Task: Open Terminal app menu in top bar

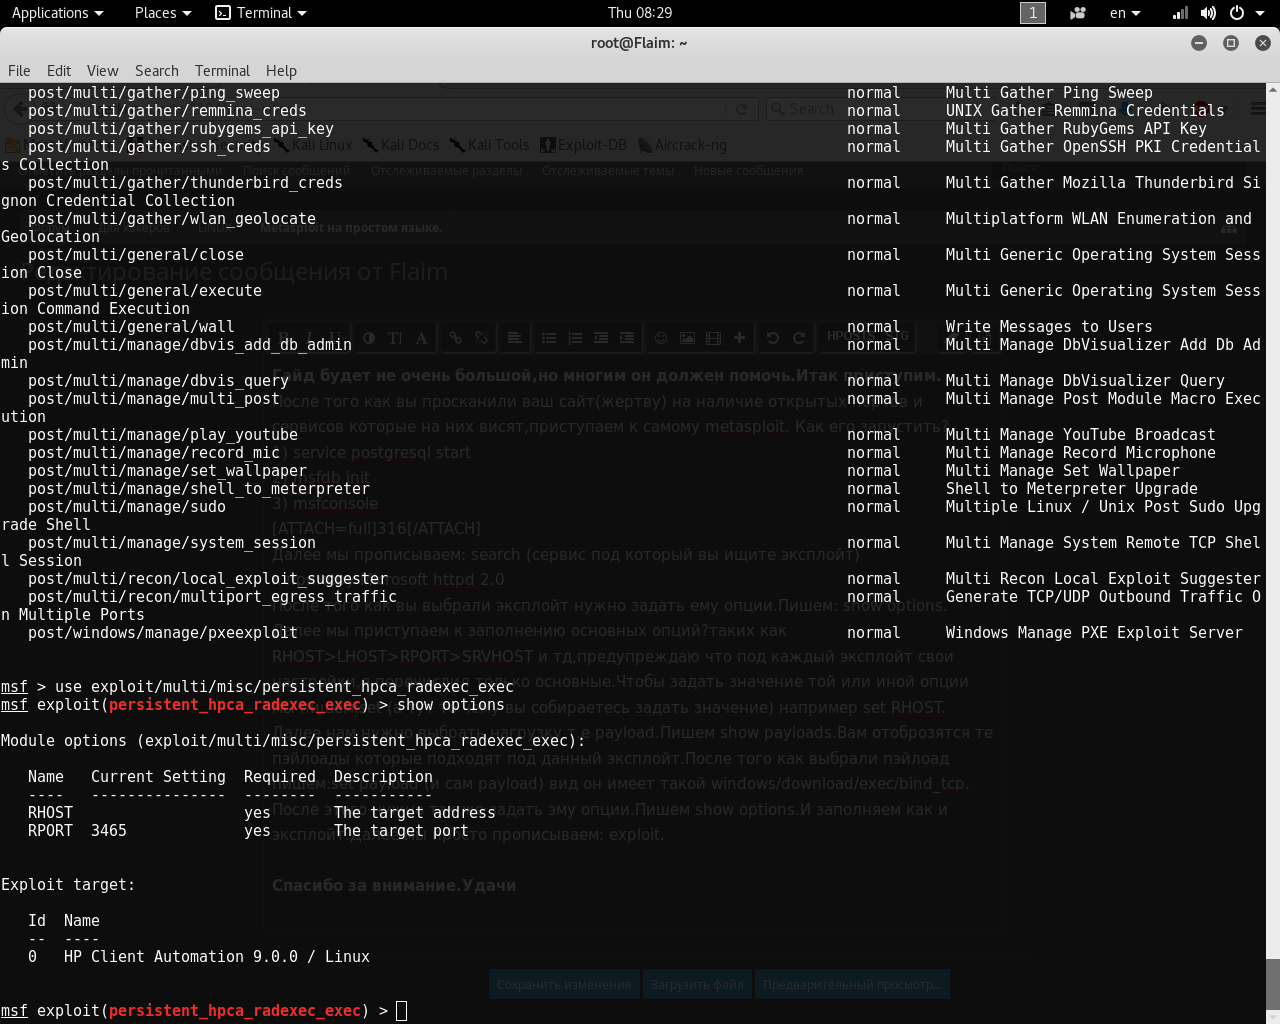Action: tap(261, 13)
